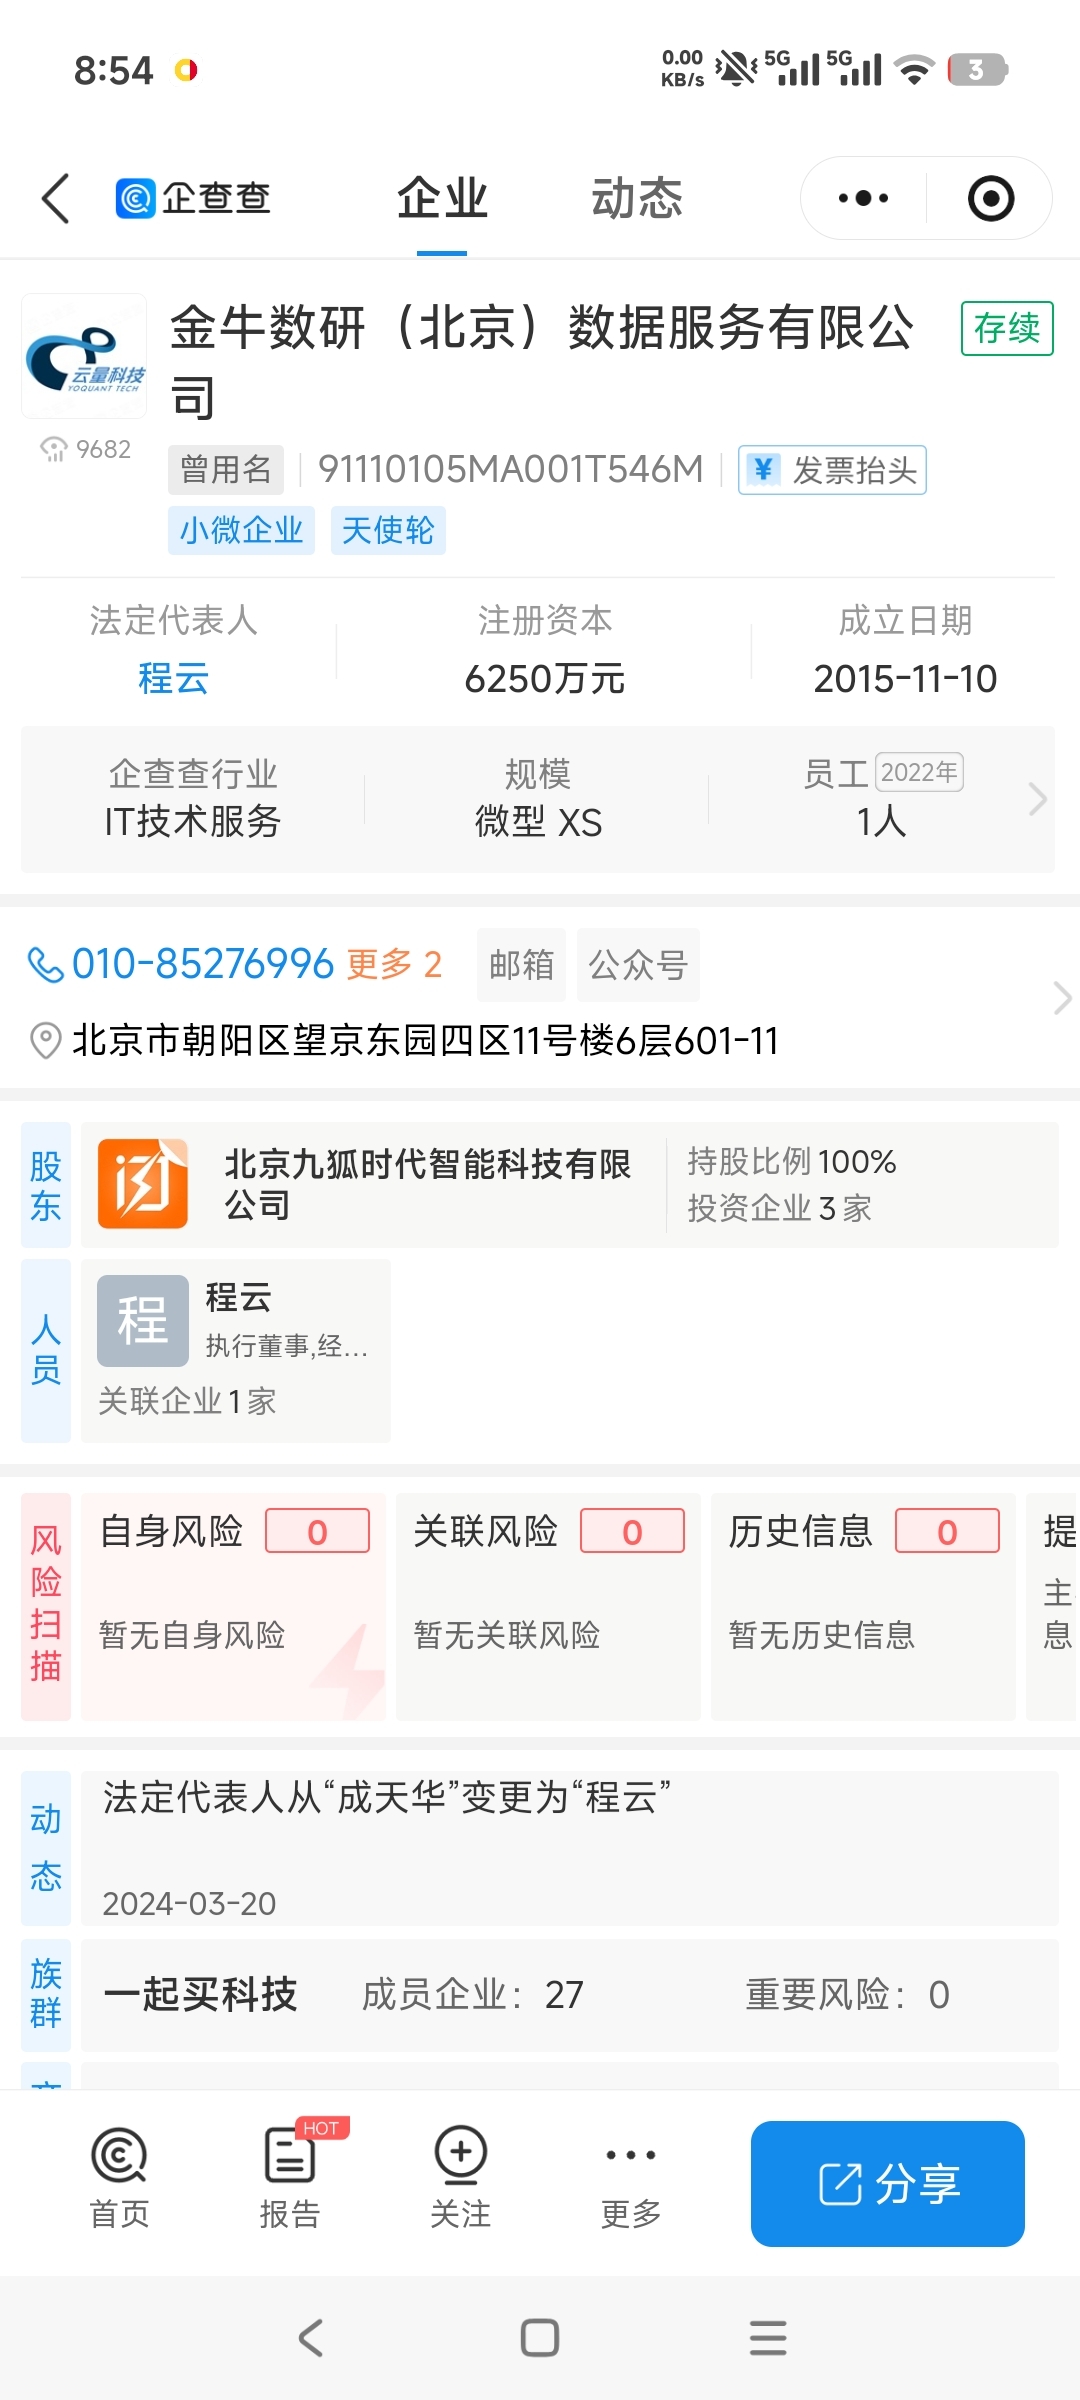This screenshot has width=1080, height=2400.
Task: Tap the 存续 status badge
Action: point(1007,328)
